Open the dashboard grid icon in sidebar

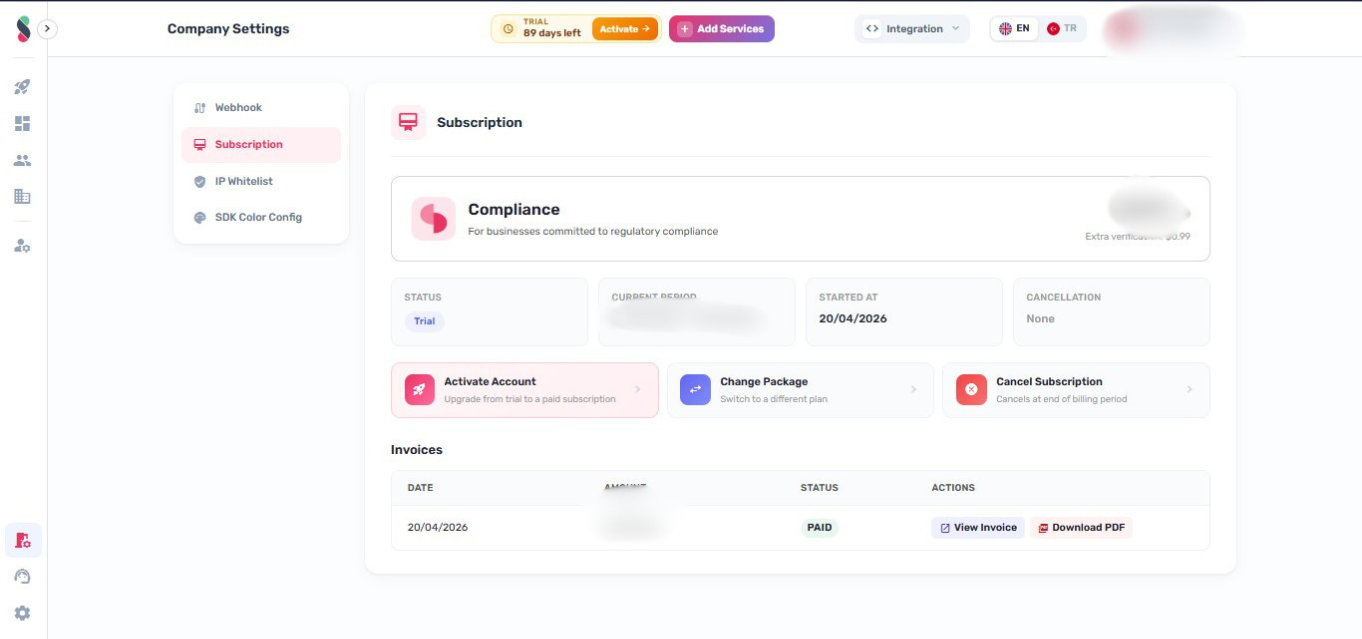tap(22, 124)
